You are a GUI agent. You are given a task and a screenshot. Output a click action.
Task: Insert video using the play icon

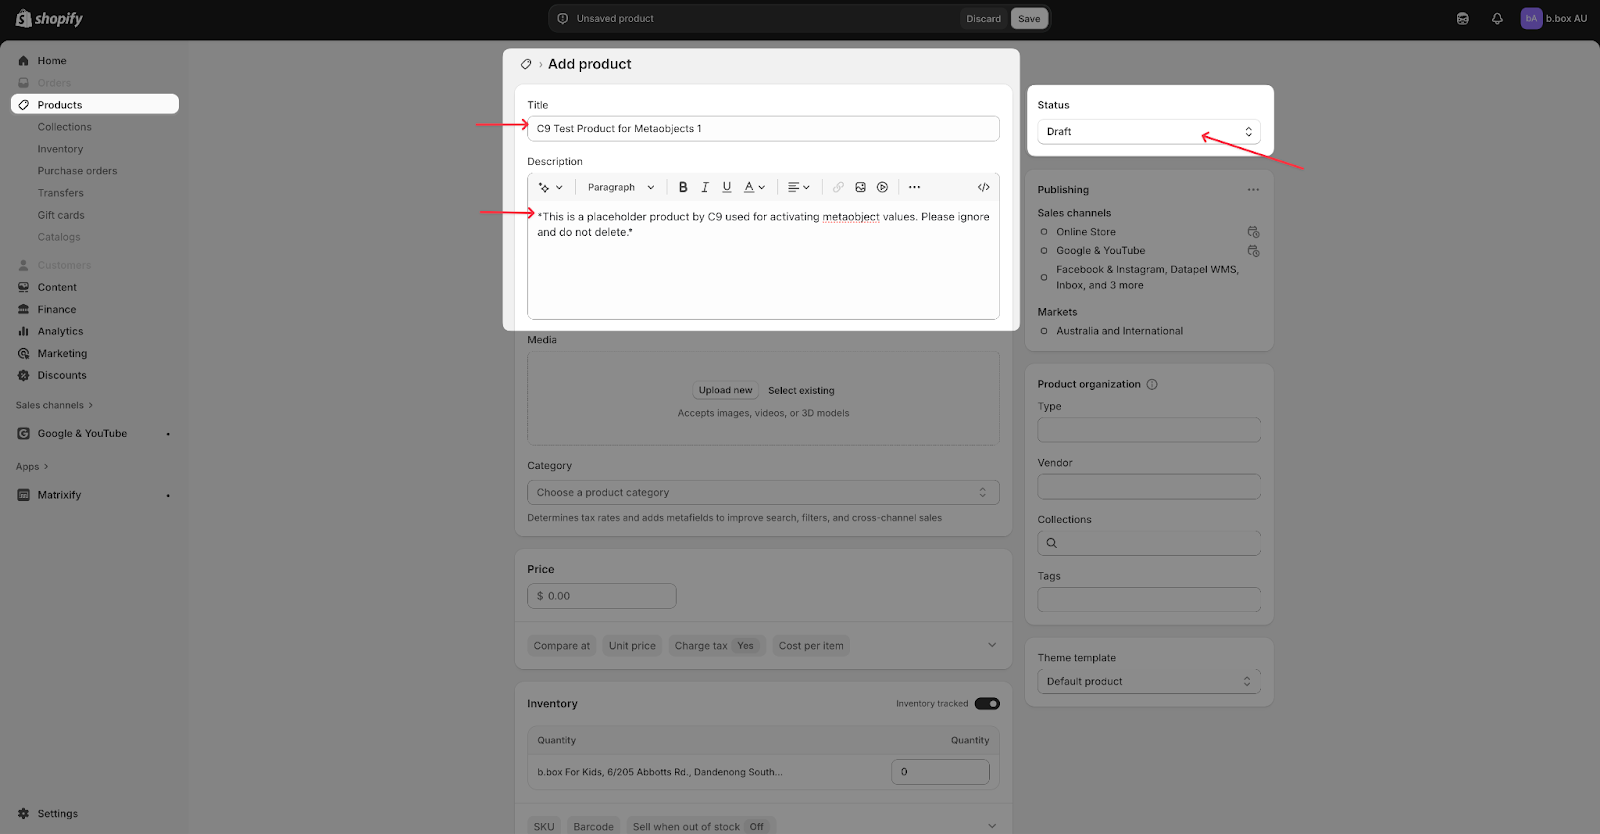click(x=882, y=187)
